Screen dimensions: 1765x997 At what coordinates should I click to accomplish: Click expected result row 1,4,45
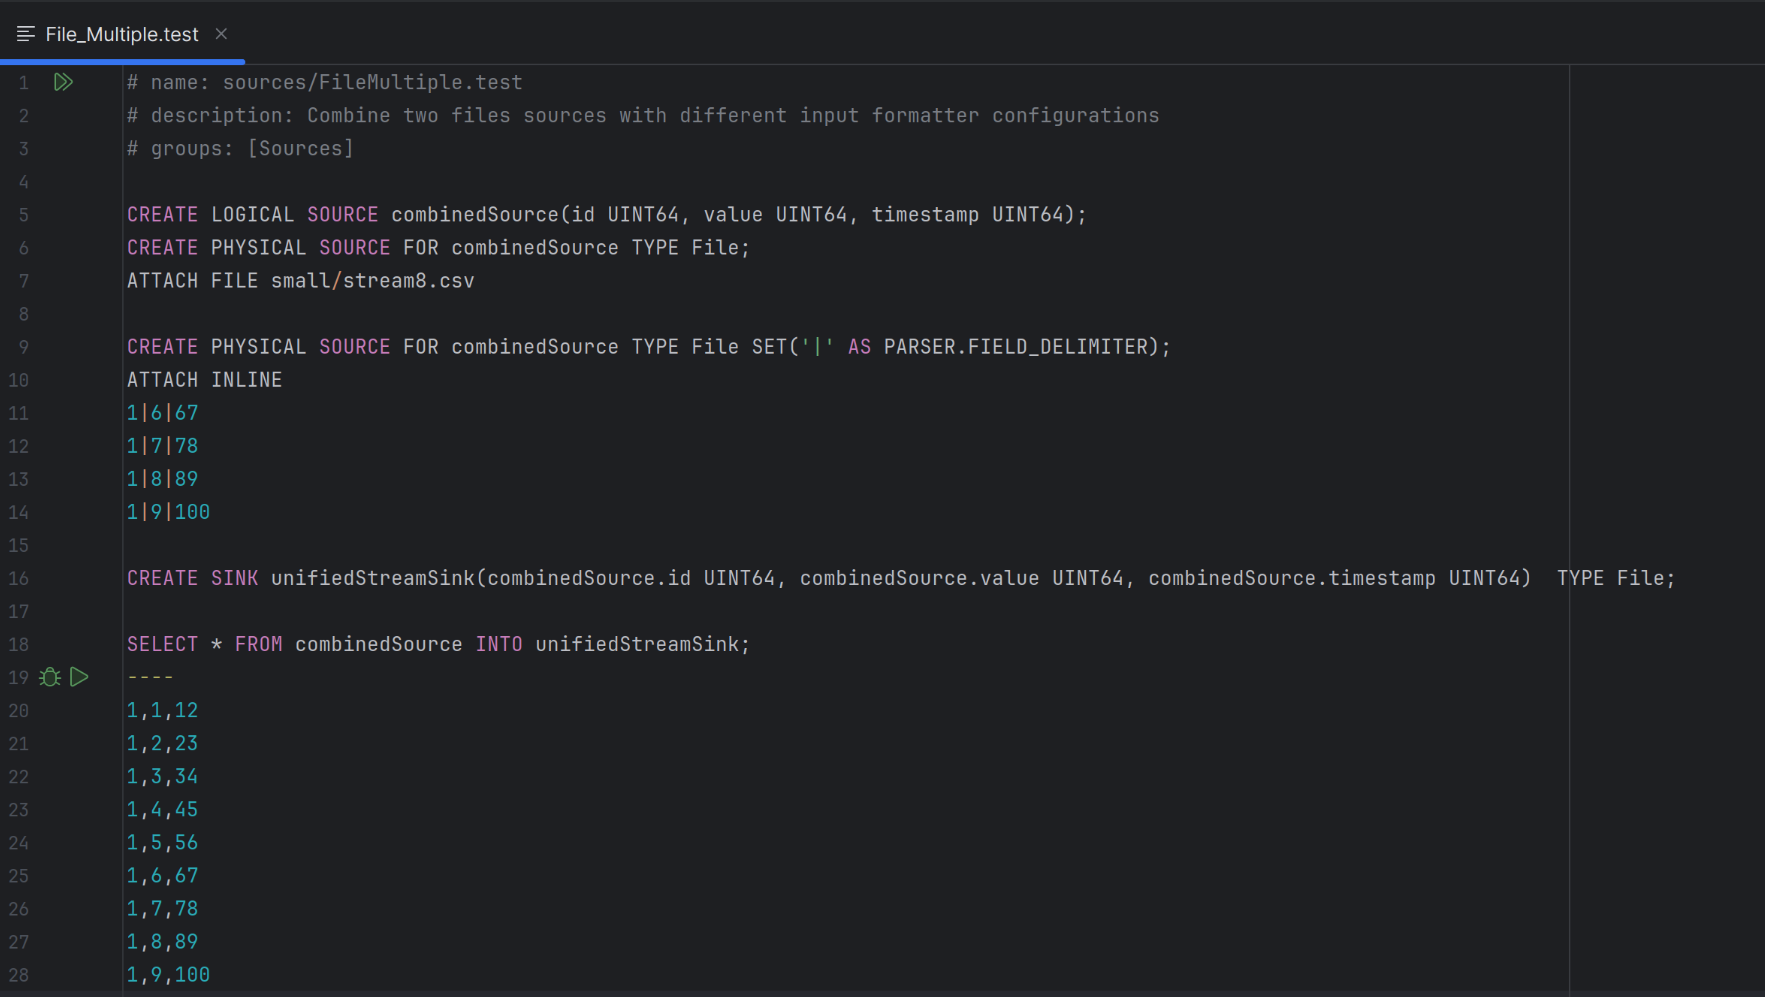(x=163, y=809)
